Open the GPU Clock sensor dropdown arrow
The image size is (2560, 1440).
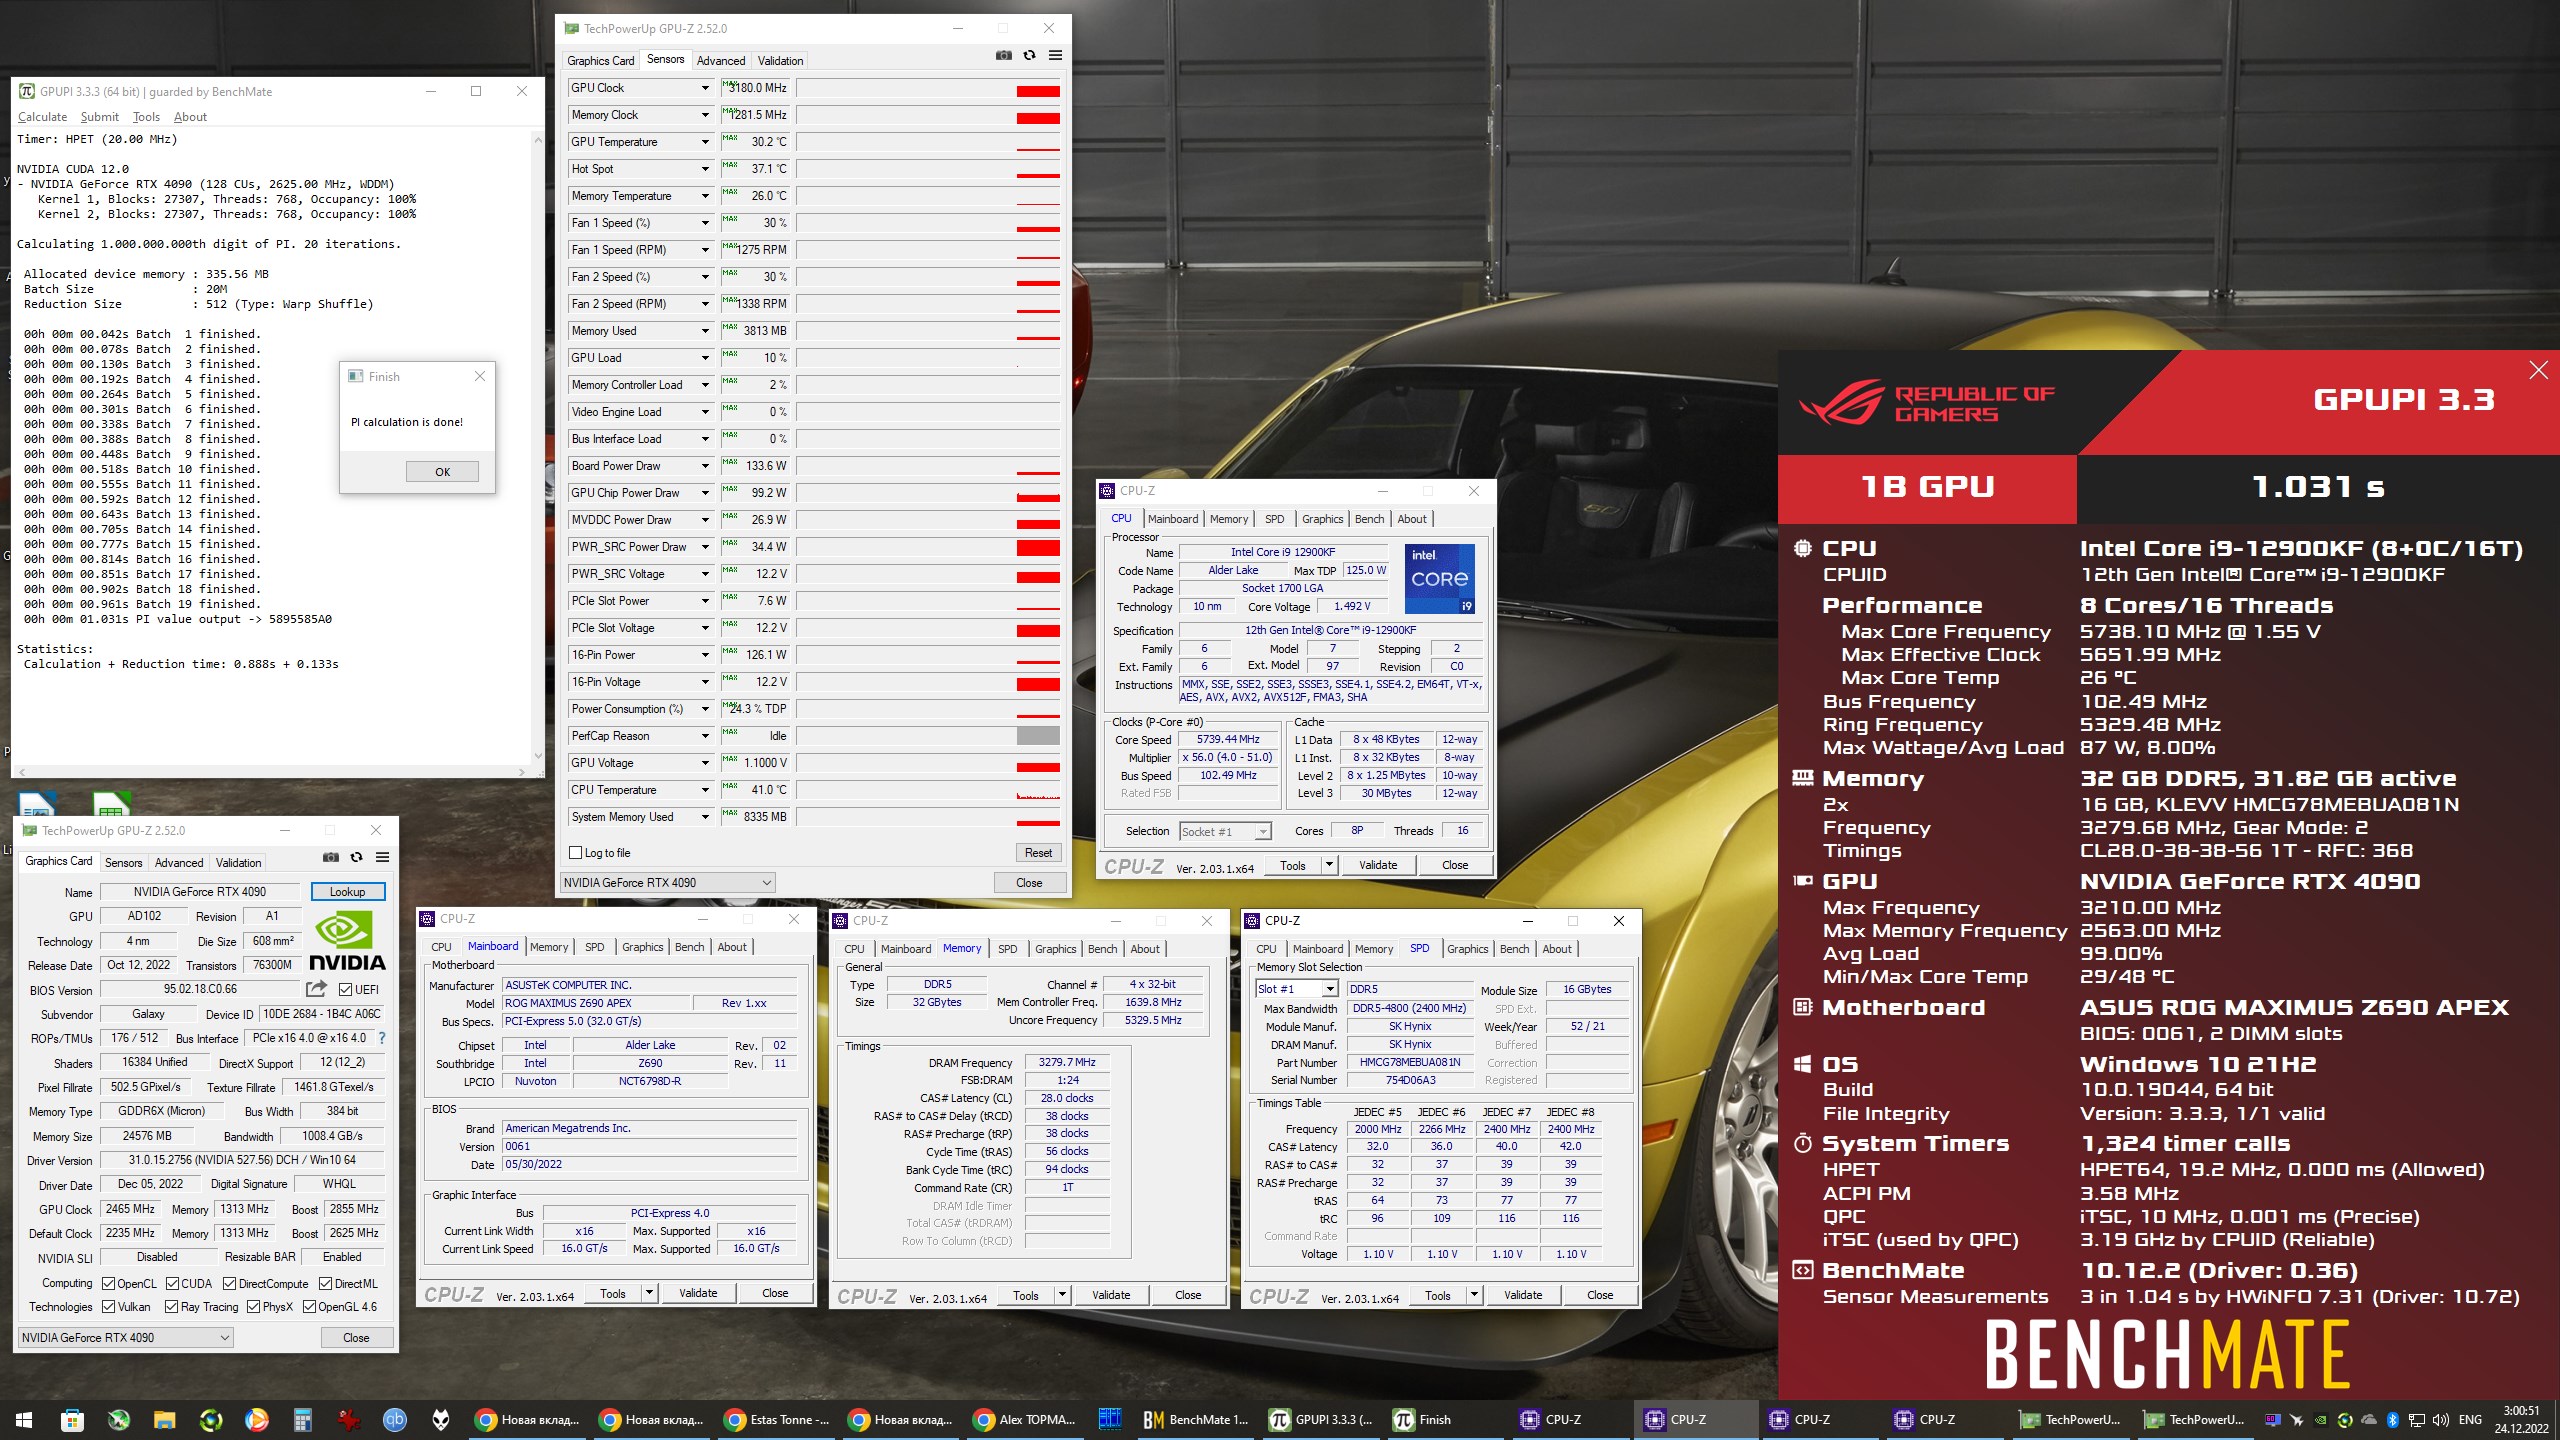click(705, 88)
